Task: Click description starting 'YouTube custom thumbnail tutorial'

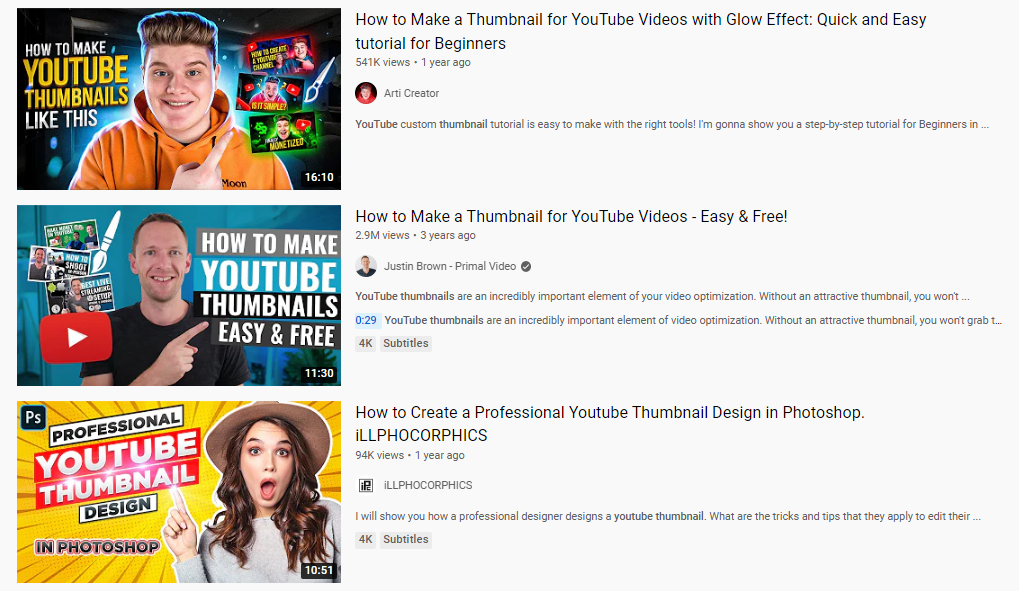Action: pyautogui.click(x=672, y=124)
